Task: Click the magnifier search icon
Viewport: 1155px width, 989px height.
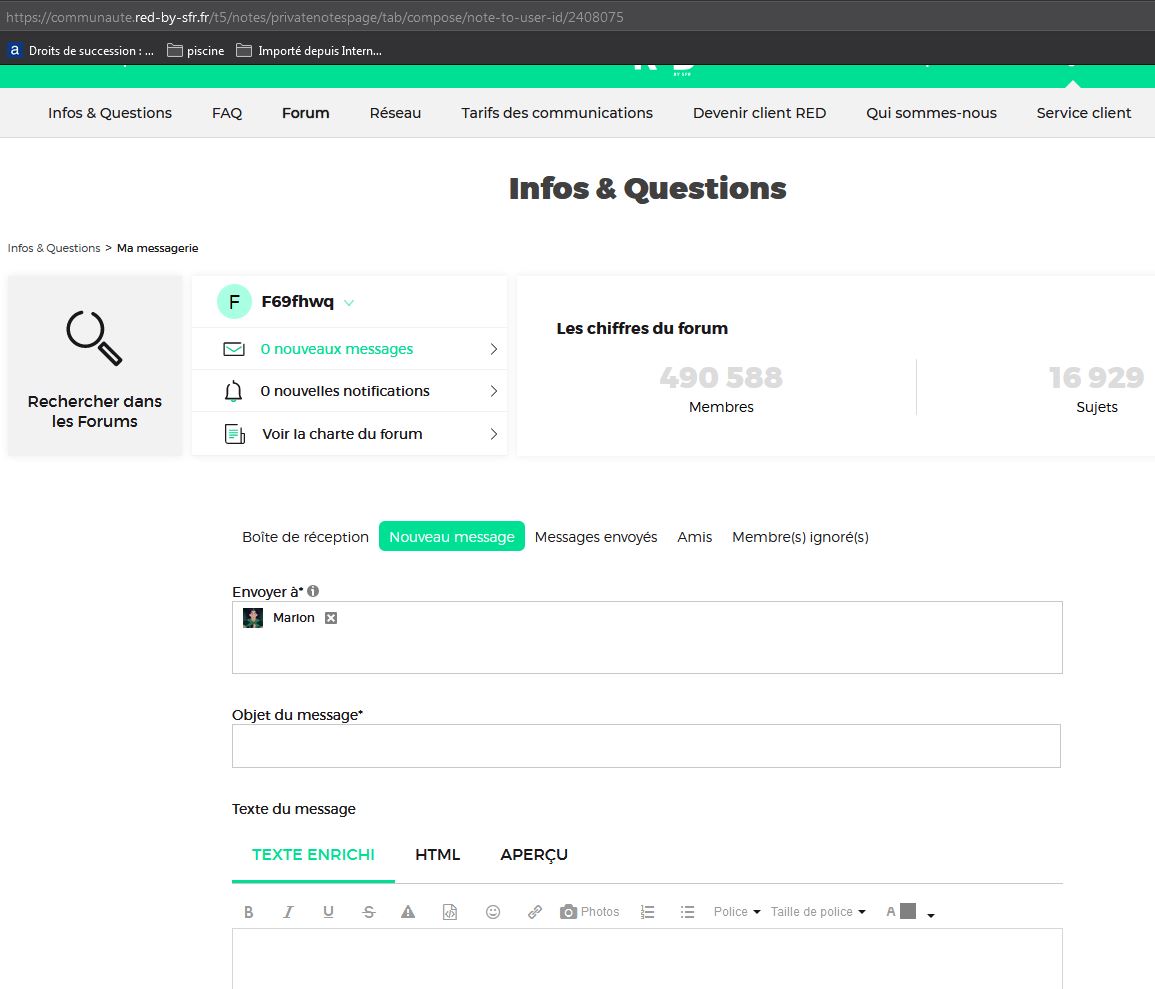Action: (94, 338)
